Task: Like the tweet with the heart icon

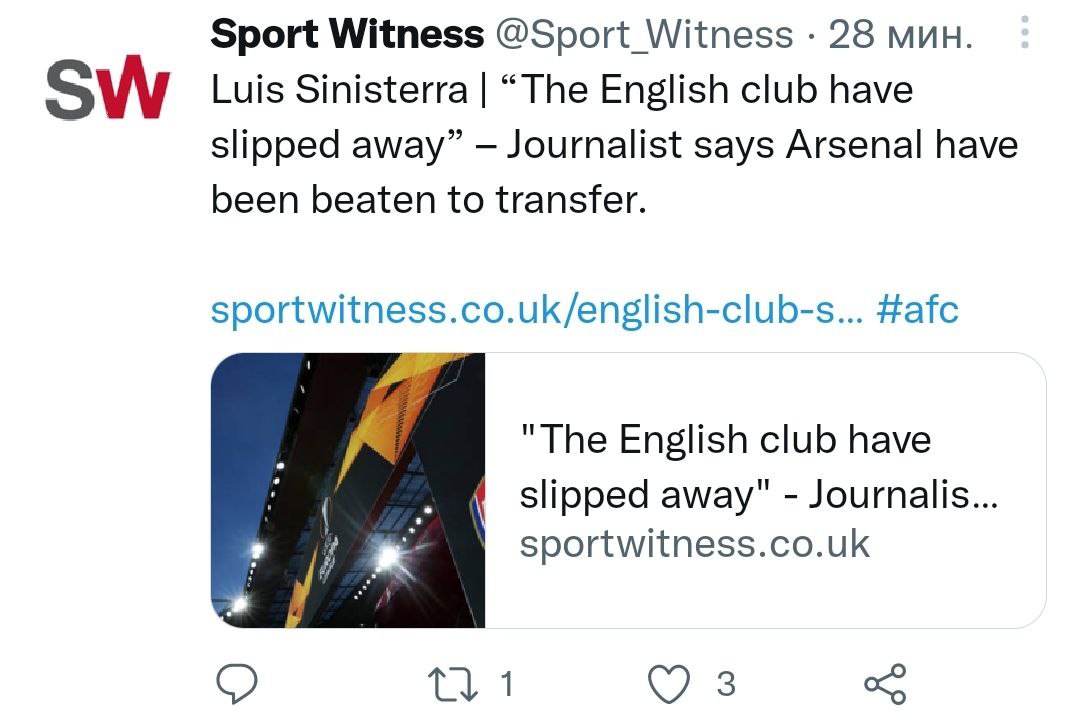Action: click(669, 684)
